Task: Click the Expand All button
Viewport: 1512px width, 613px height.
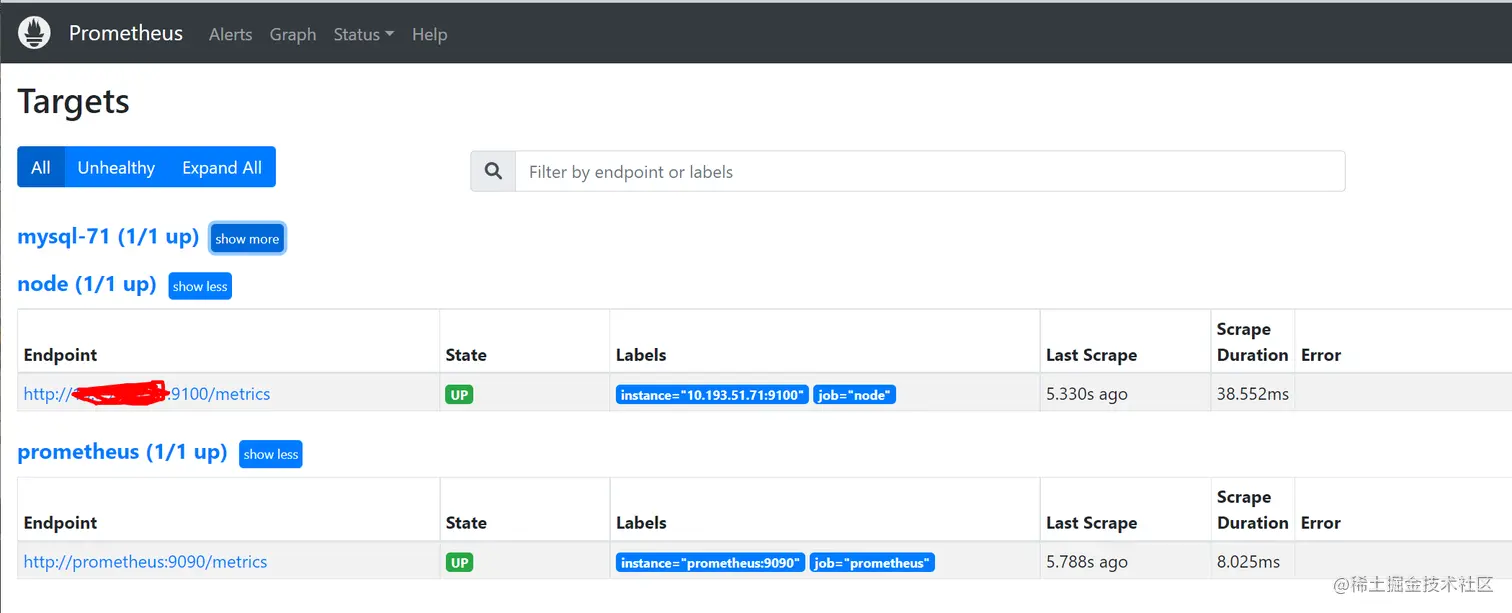Action: point(222,167)
